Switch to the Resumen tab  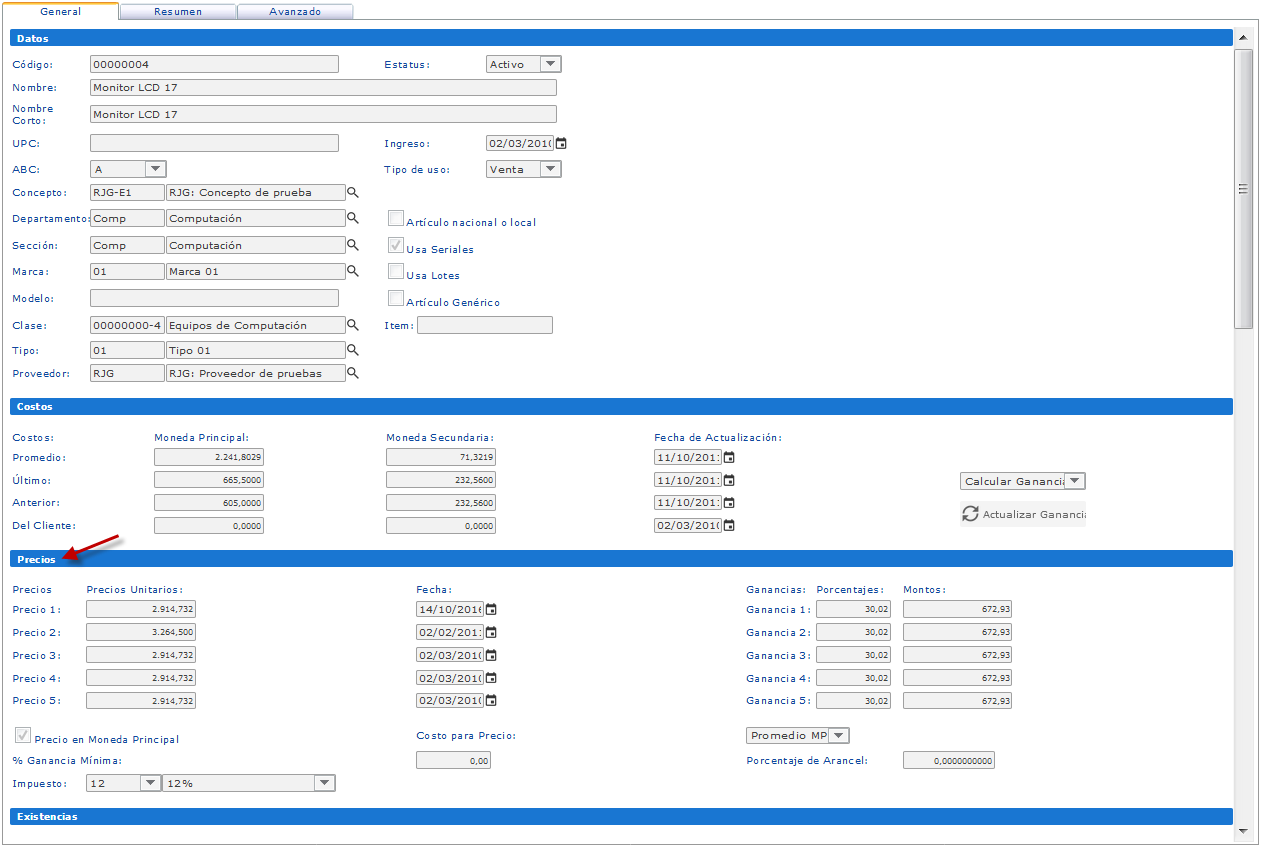coord(178,12)
